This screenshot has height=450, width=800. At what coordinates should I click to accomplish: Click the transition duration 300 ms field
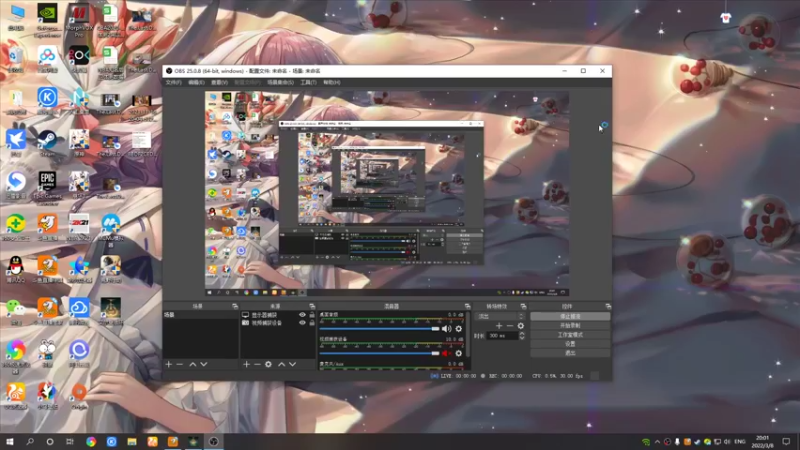(503, 336)
